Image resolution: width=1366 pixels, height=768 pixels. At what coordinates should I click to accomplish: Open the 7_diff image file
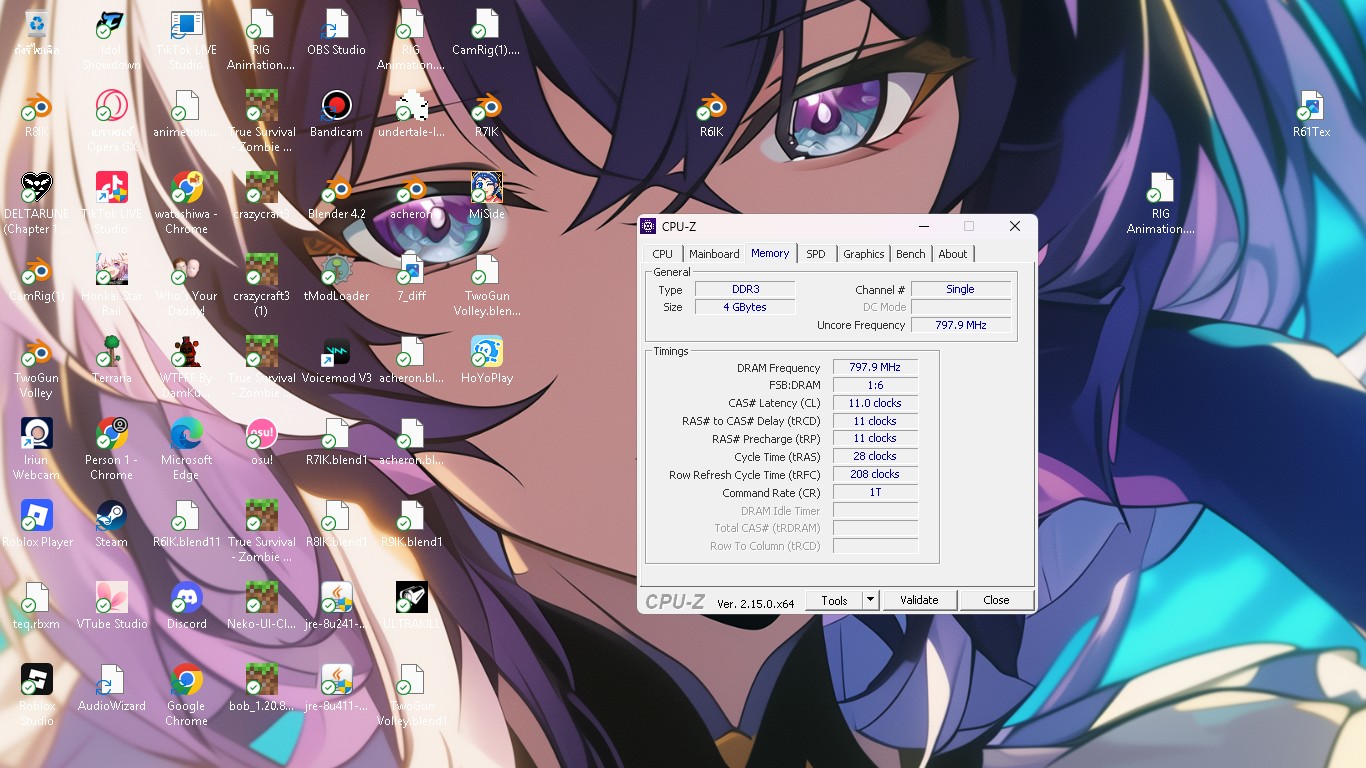[411, 278]
